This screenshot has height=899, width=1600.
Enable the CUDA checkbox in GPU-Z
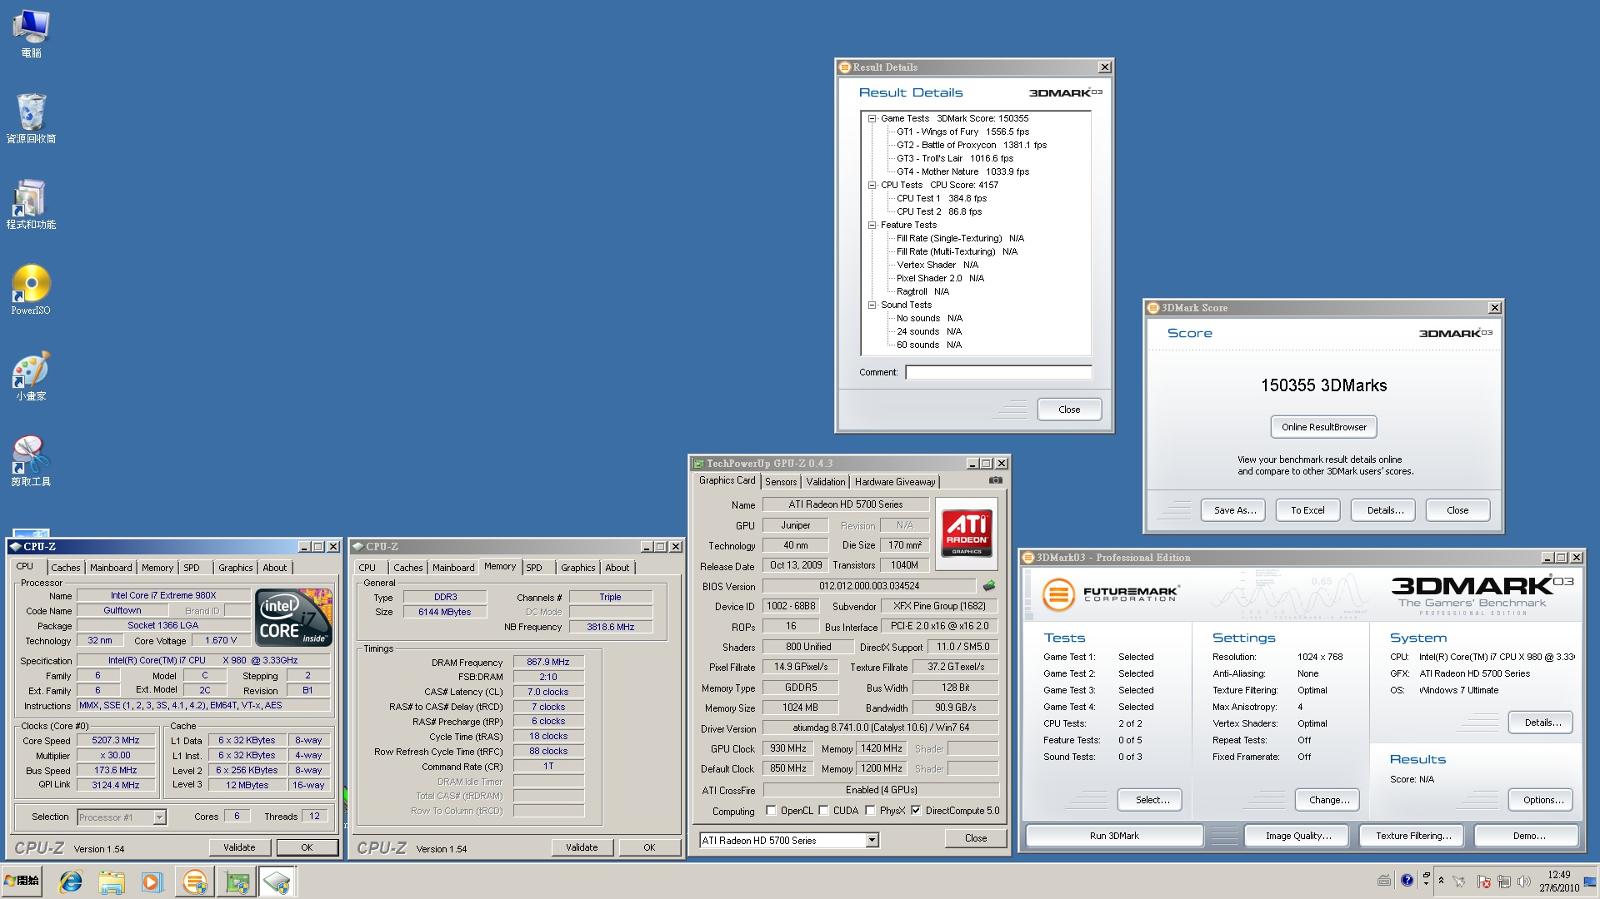tap(823, 810)
